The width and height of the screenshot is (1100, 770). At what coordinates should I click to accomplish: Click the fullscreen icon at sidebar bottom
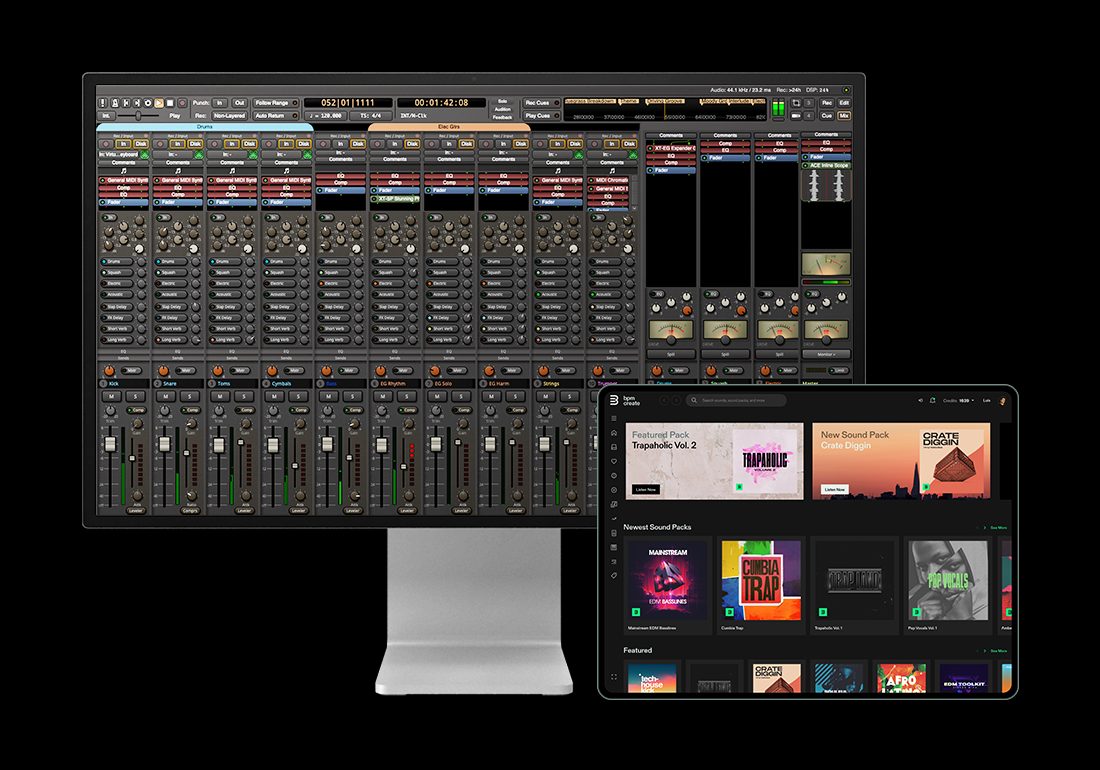614,677
